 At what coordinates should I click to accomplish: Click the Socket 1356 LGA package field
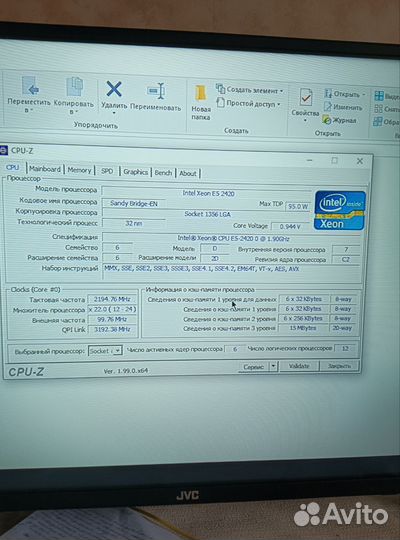point(207,214)
